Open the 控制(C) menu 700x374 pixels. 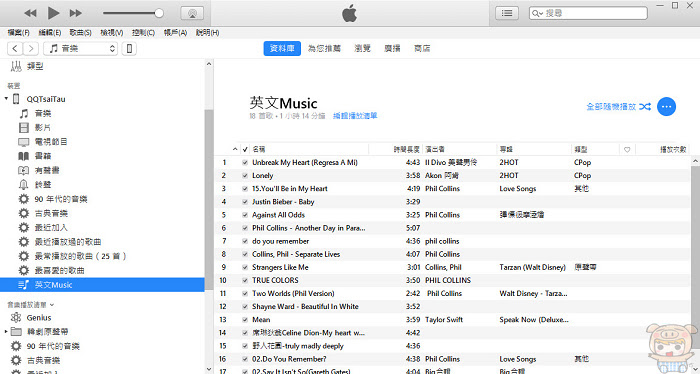[x=143, y=33]
